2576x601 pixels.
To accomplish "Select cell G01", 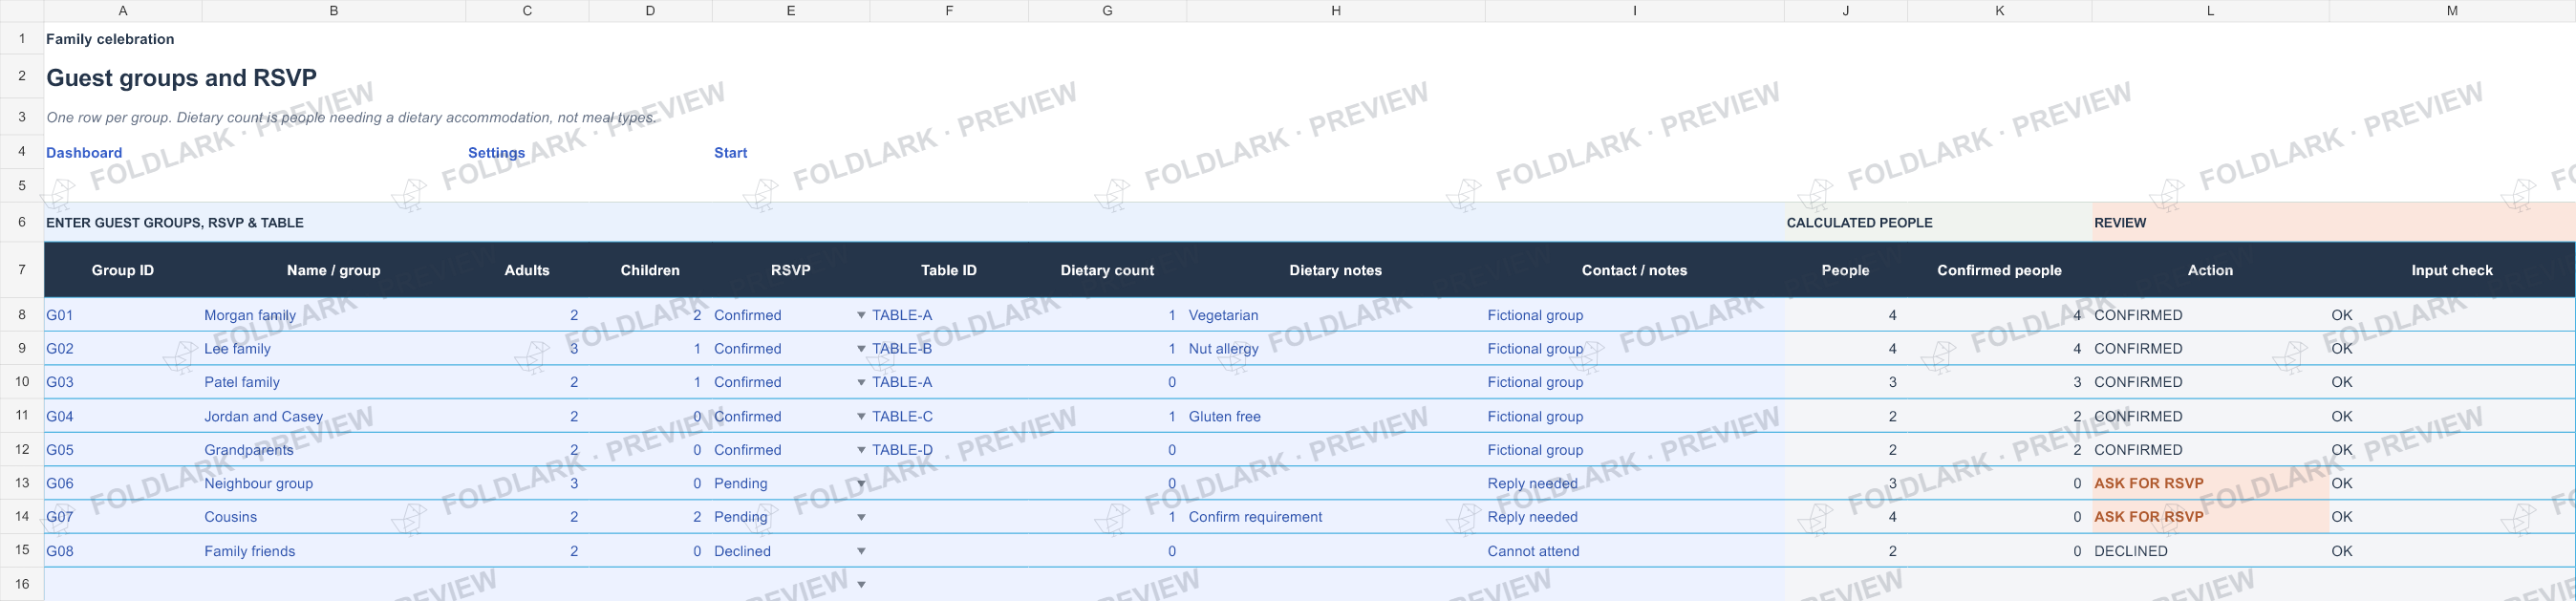I will tap(123, 315).
